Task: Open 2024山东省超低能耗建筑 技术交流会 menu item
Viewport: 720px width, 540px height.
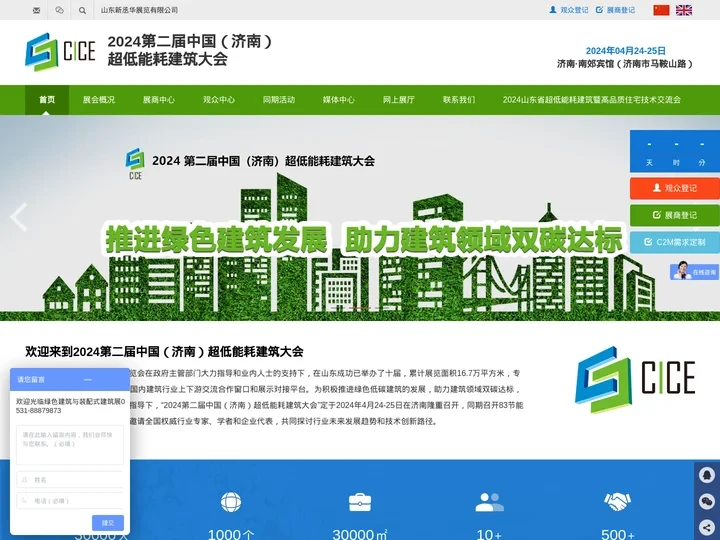Action: tap(591, 100)
